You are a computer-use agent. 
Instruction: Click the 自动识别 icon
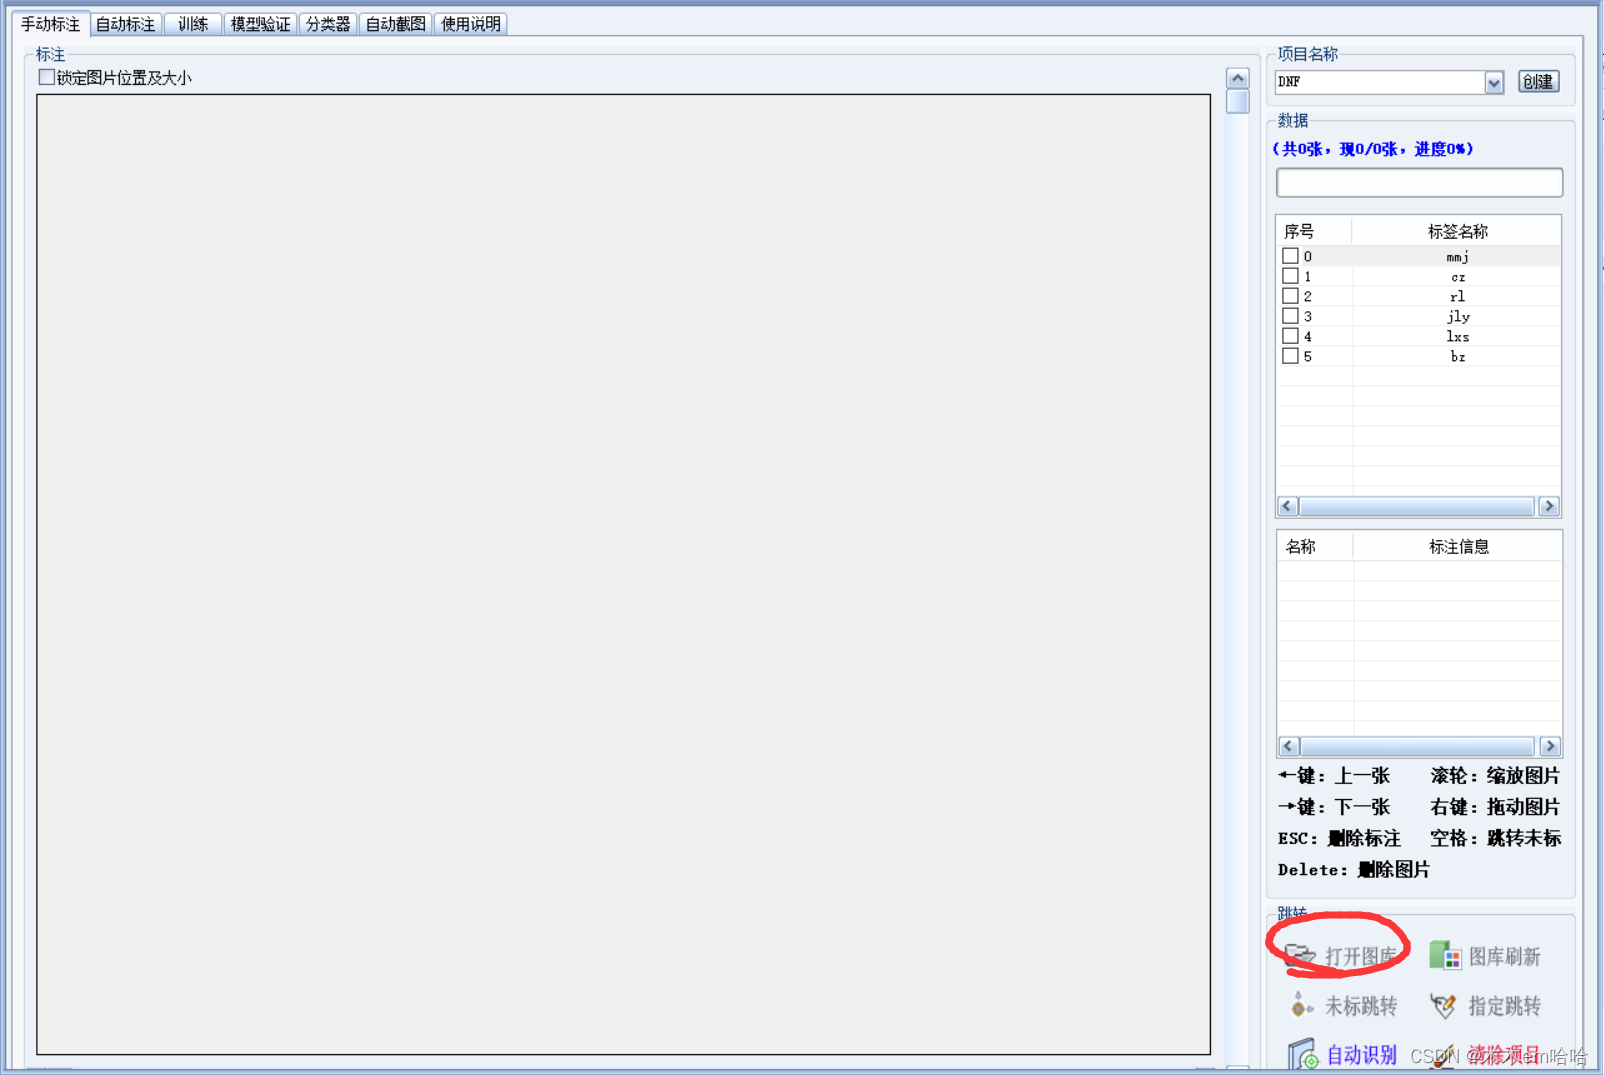pyautogui.click(x=1302, y=1054)
